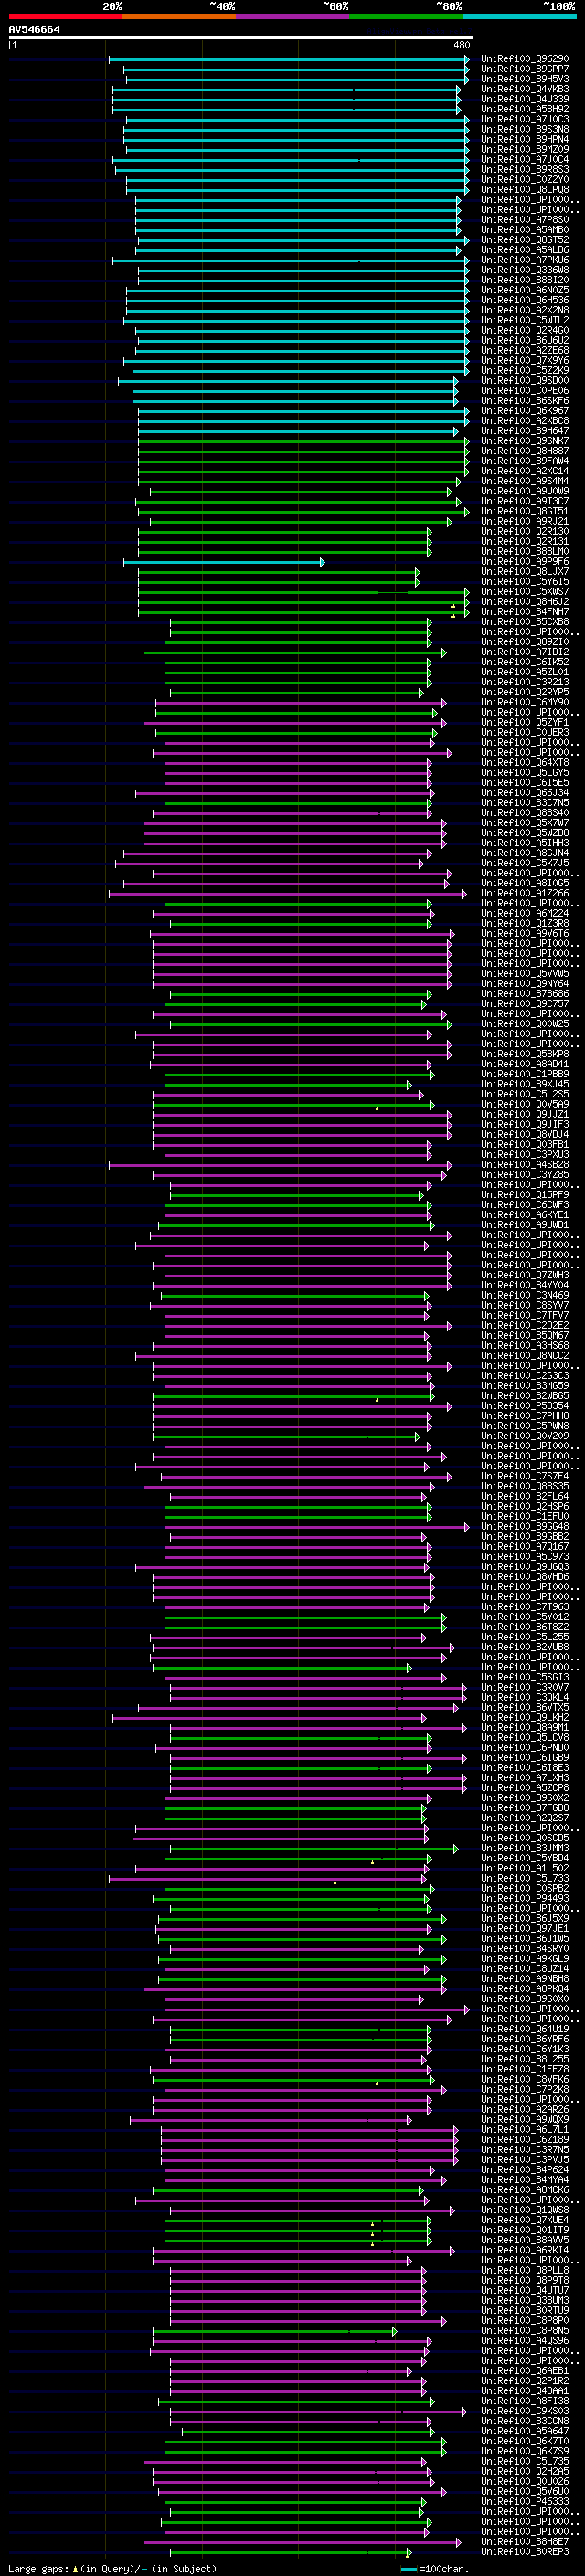
Task: Click label UniRef100_A7J0C3
Action: pos(525,119)
